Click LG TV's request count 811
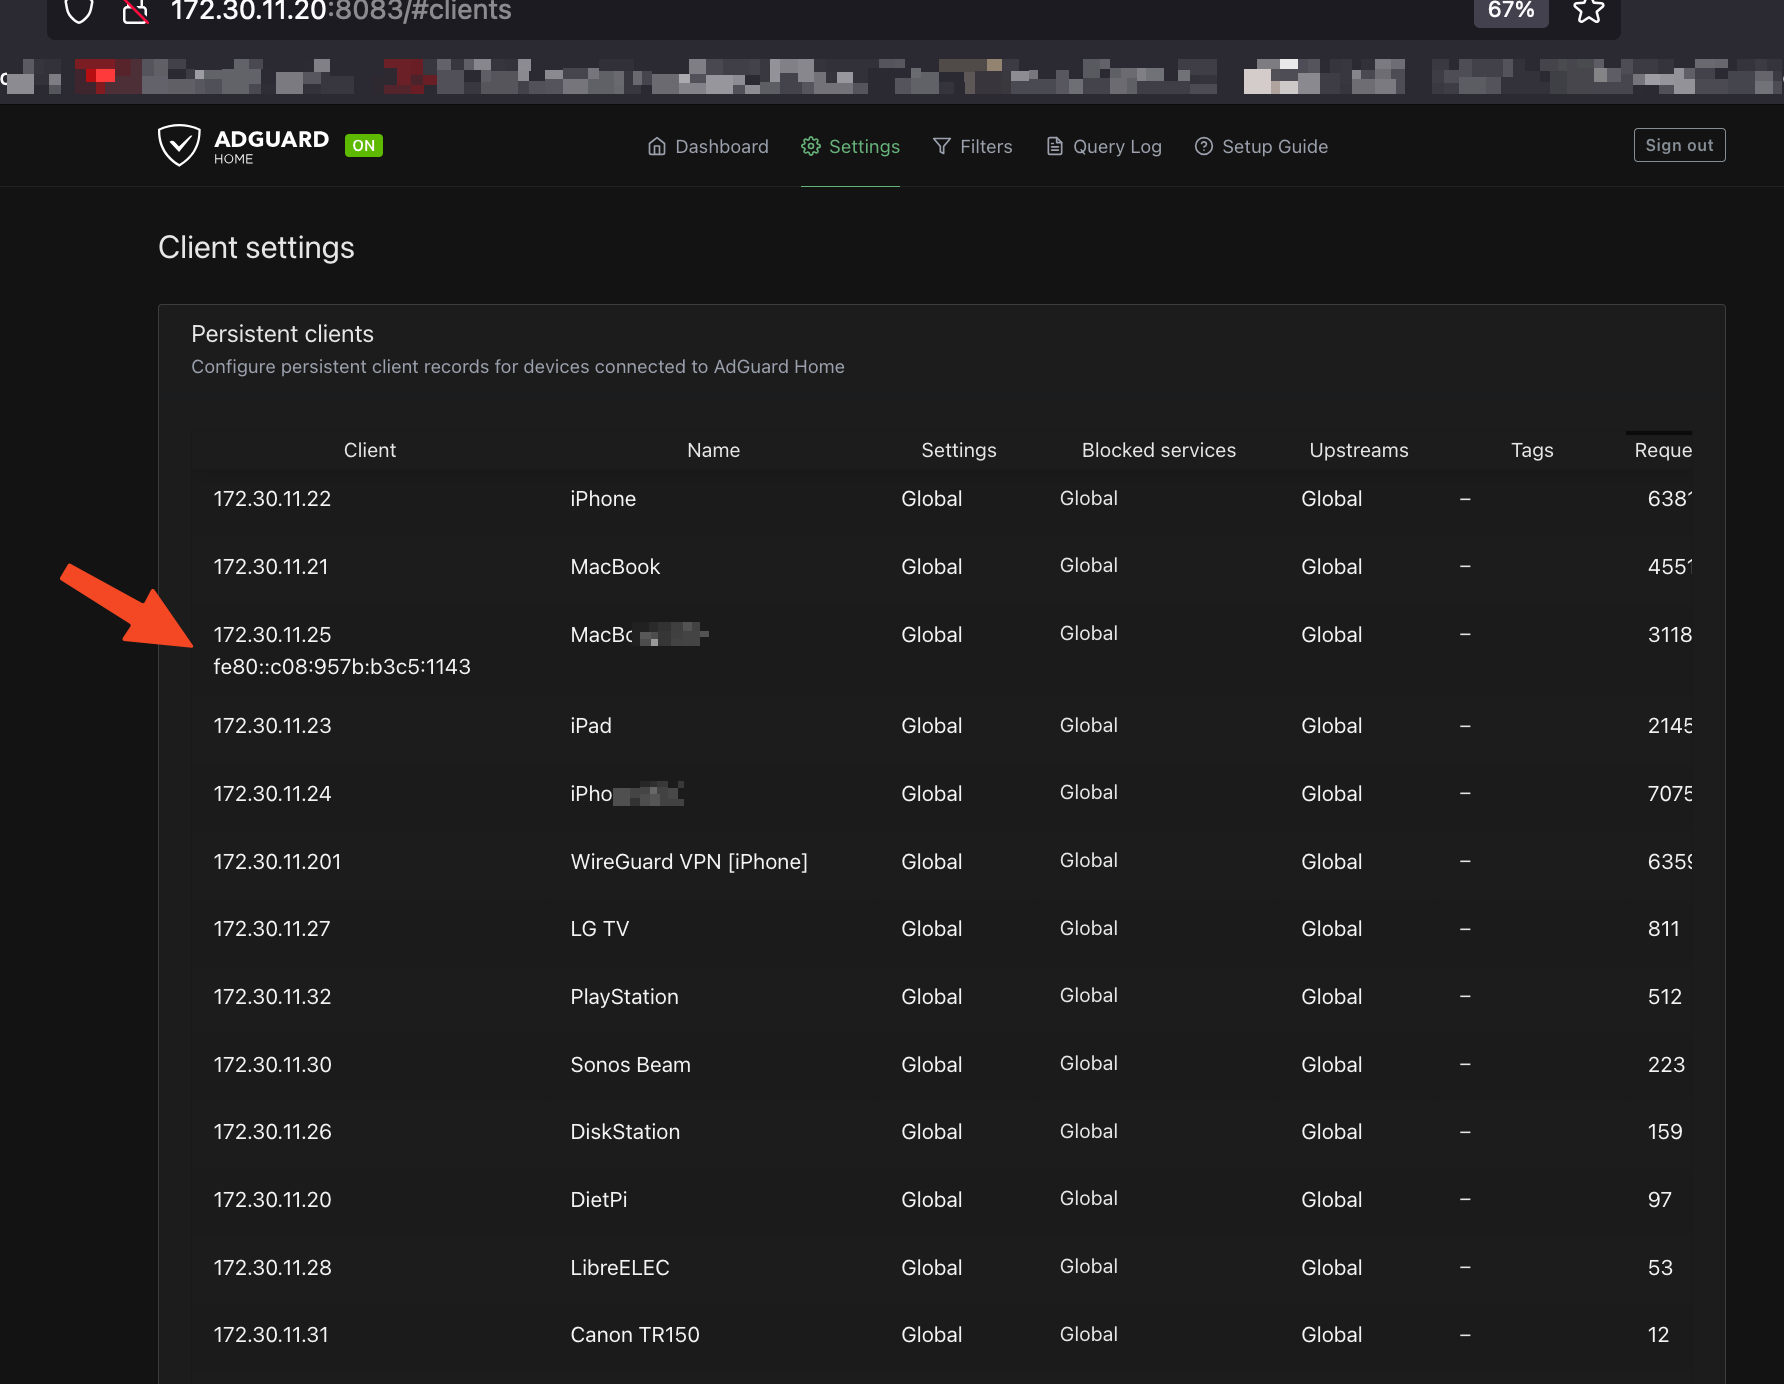Image resolution: width=1784 pixels, height=1384 pixels. (1664, 929)
